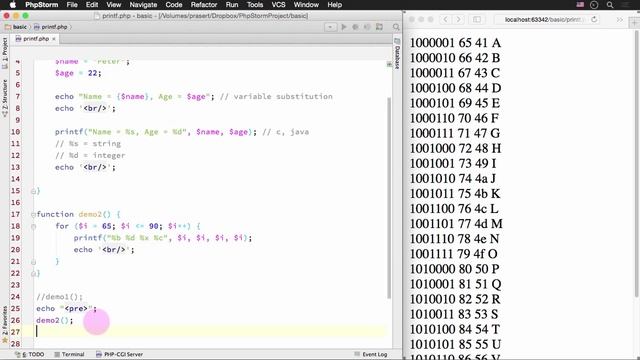Screen dimensions: 640x360
Task: Open the Edit menu
Action: [x=92, y=5]
